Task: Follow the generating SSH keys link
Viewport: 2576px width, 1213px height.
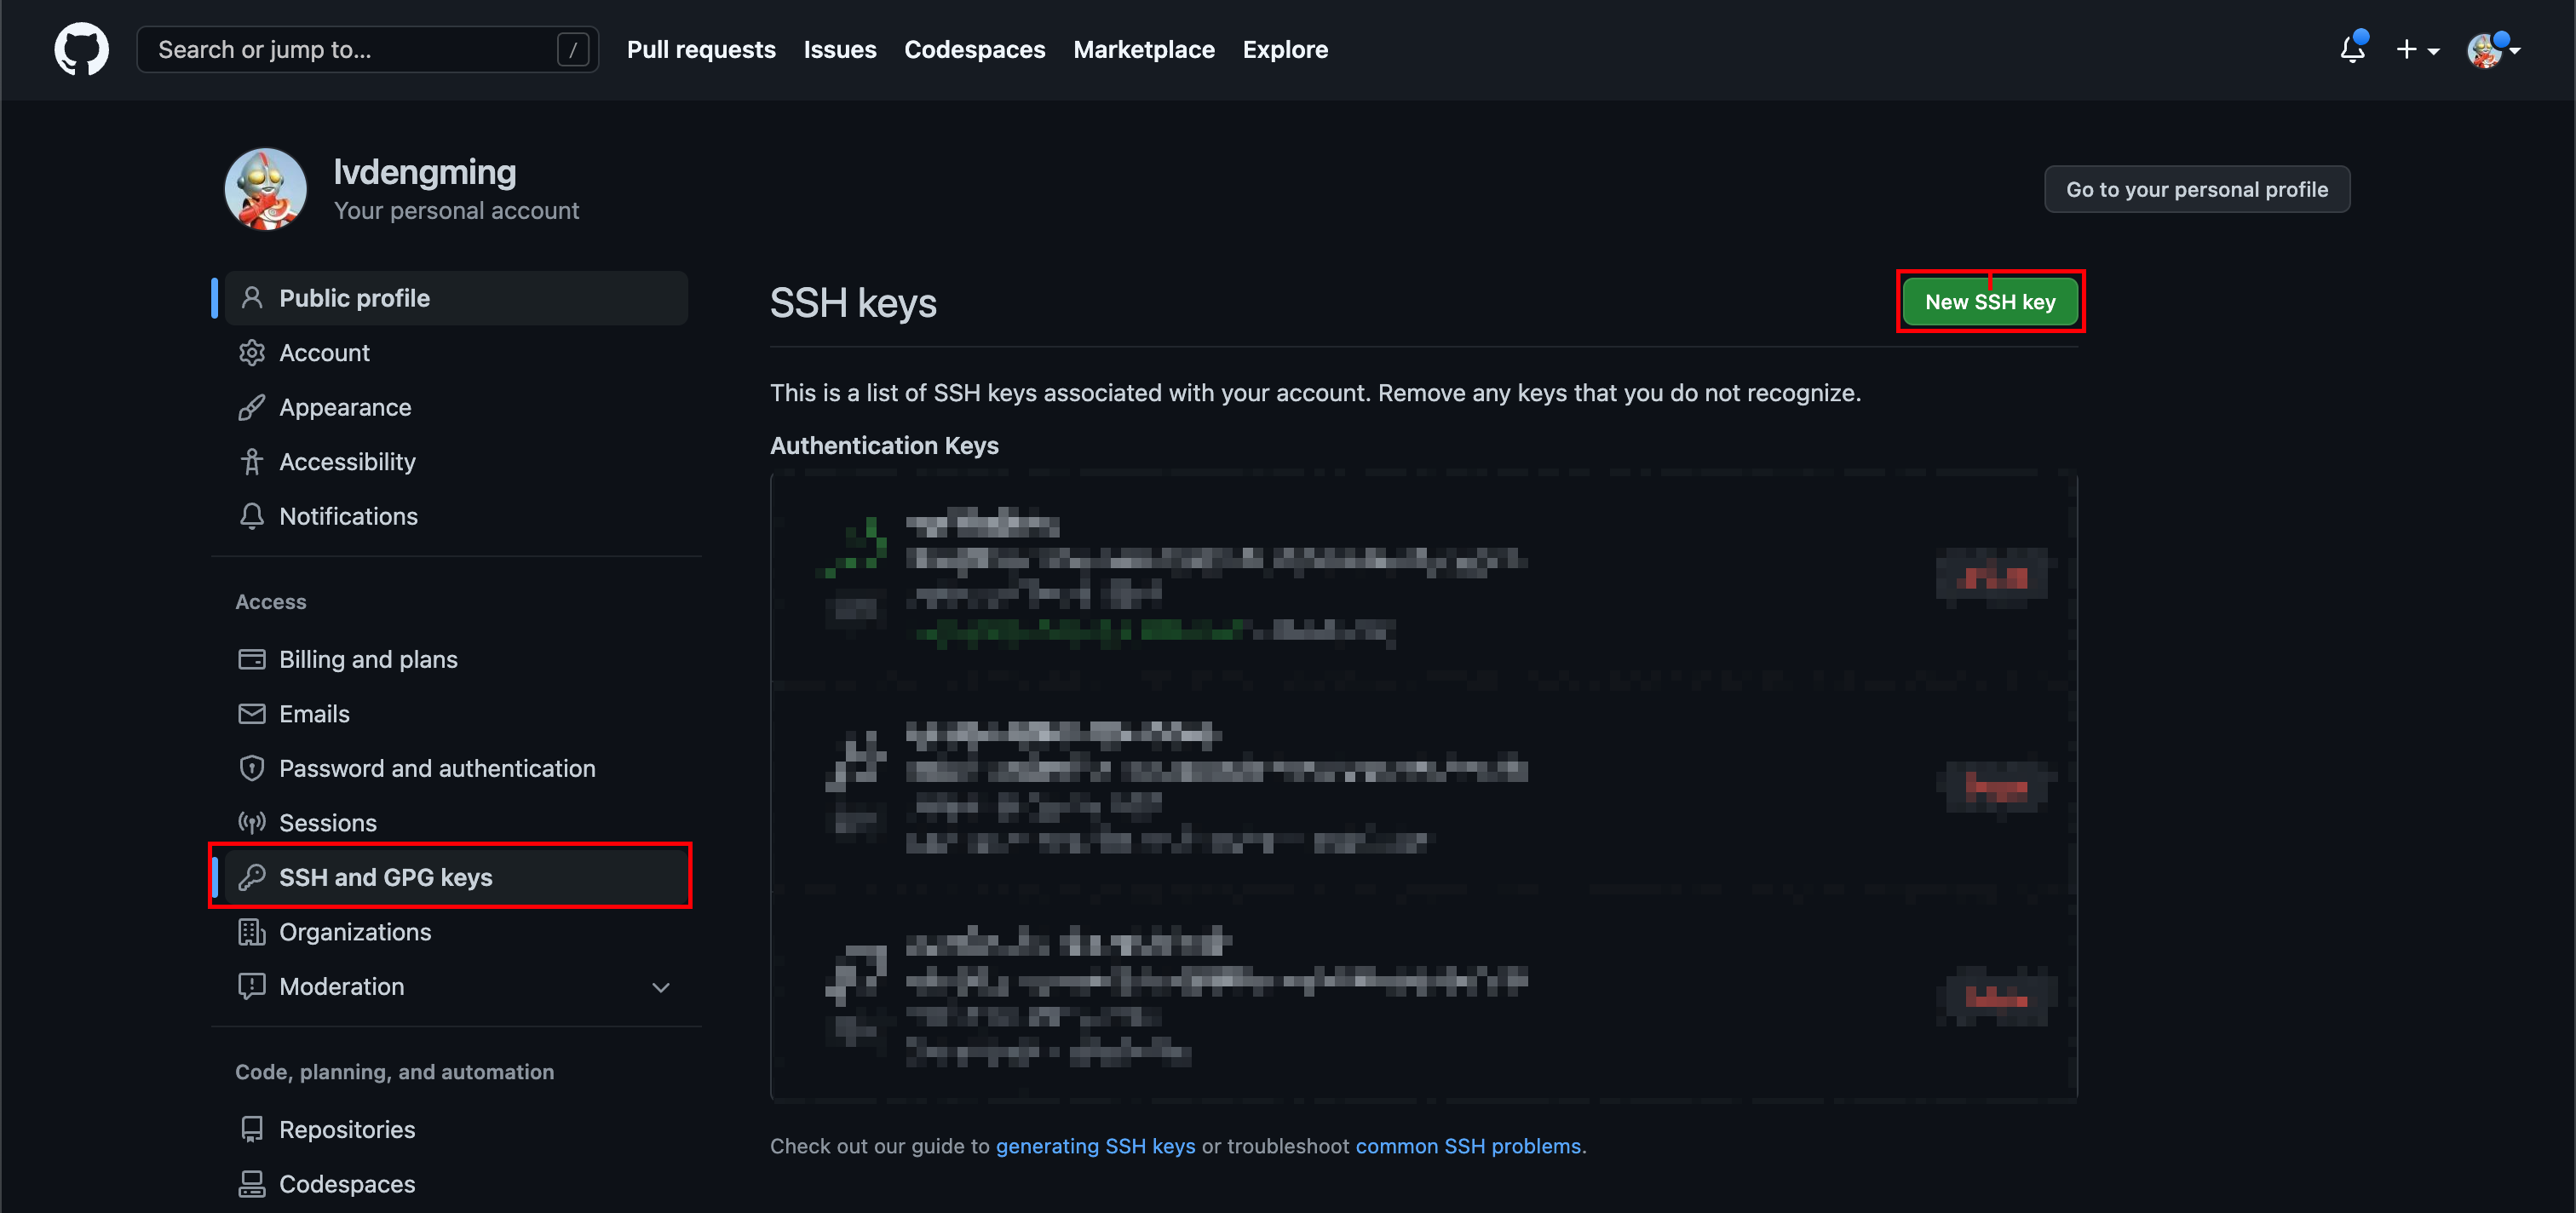Action: pyautogui.click(x=1095, y=1146)
